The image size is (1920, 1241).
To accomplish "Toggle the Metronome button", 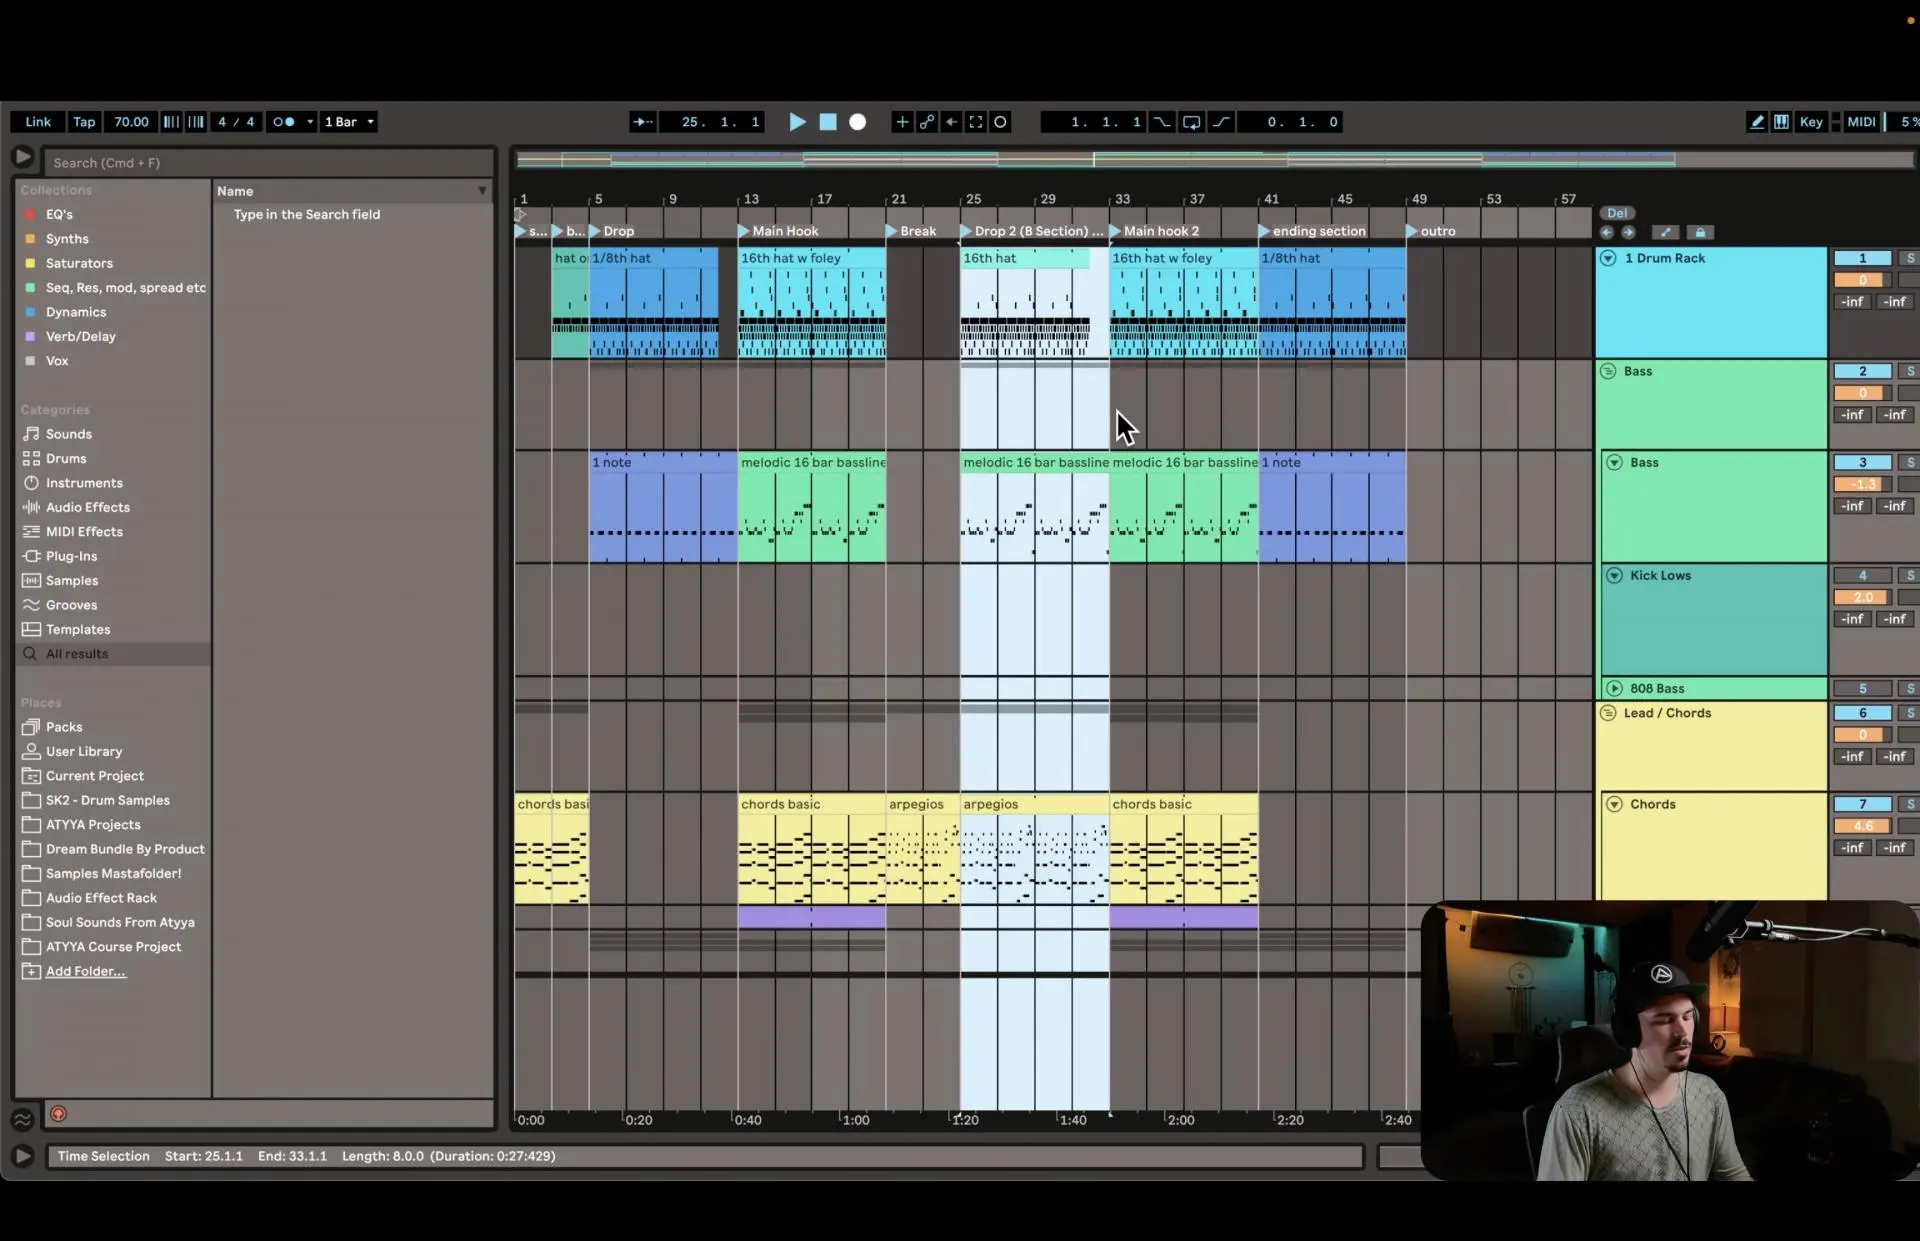I will [x=284, y=122].
